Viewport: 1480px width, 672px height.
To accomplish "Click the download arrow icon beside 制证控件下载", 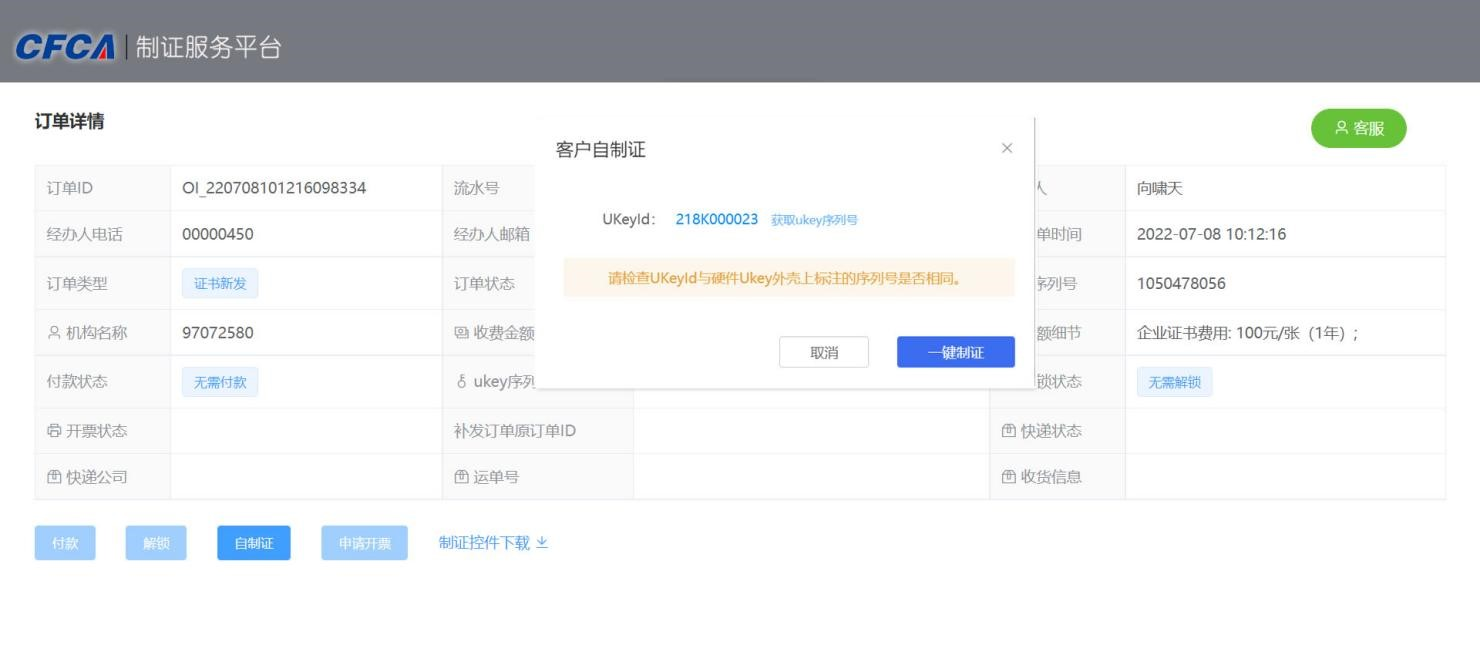I will 542,543.
